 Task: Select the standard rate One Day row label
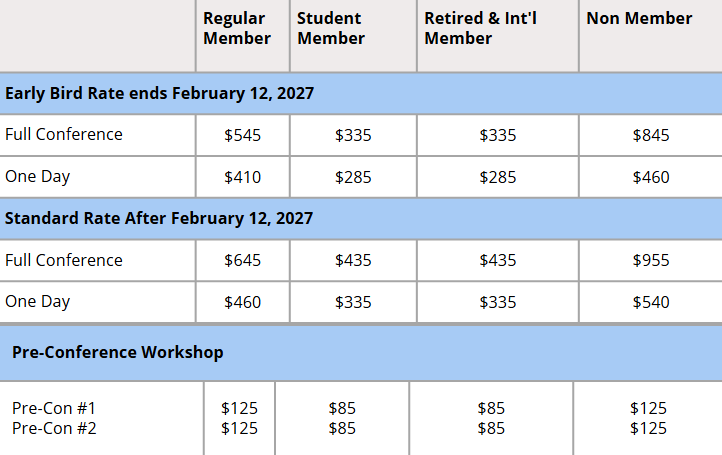pyautogui.click(x=37, y=302)
